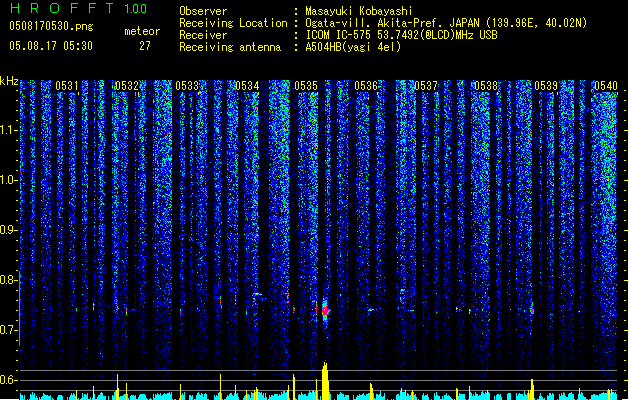This screenshot has height=400, width=629.
Task: Select the file name 0508170530.png
Action: click(51, 26)
